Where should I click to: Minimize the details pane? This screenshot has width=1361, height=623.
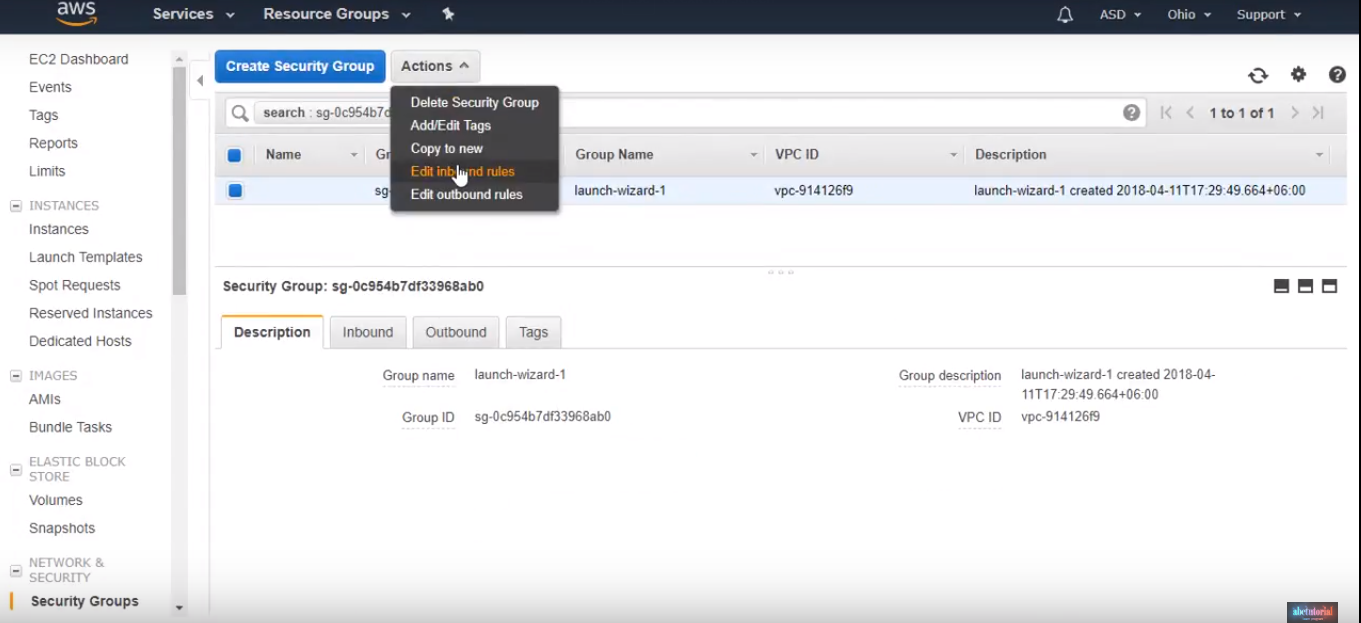click(1281, 286)
